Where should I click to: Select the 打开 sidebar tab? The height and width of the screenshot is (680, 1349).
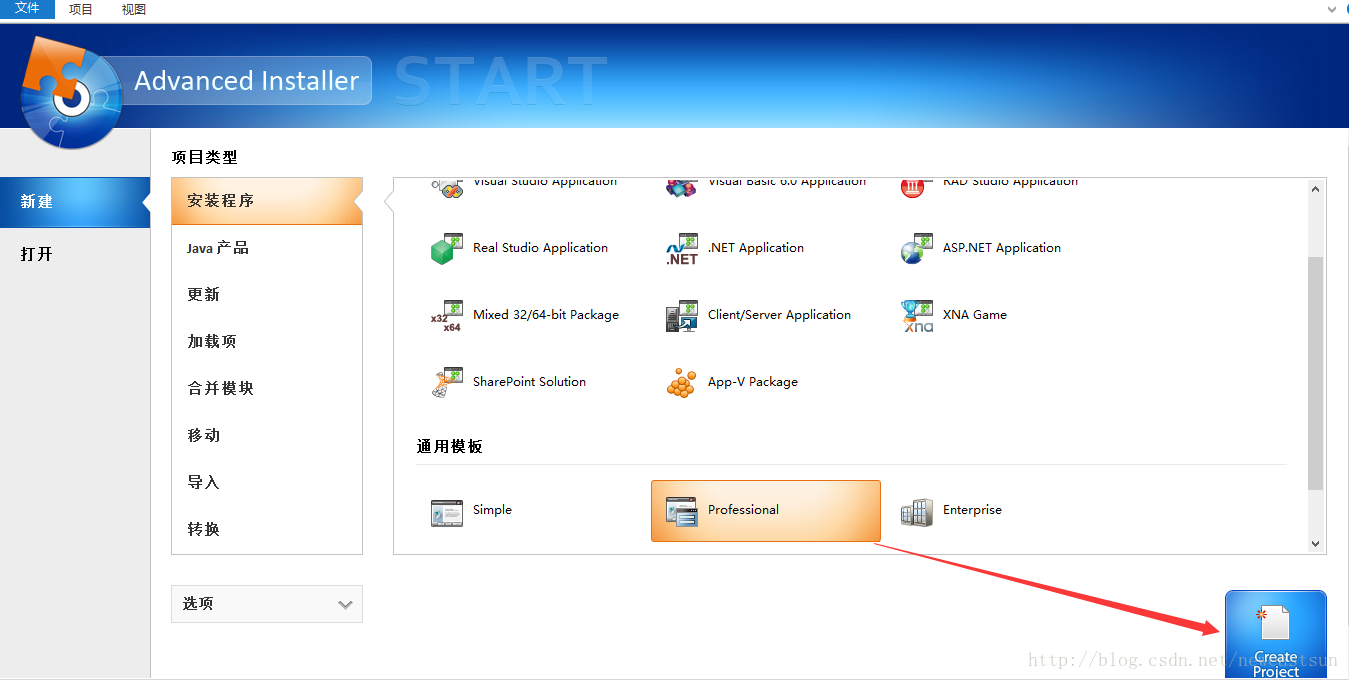point(75,254)
